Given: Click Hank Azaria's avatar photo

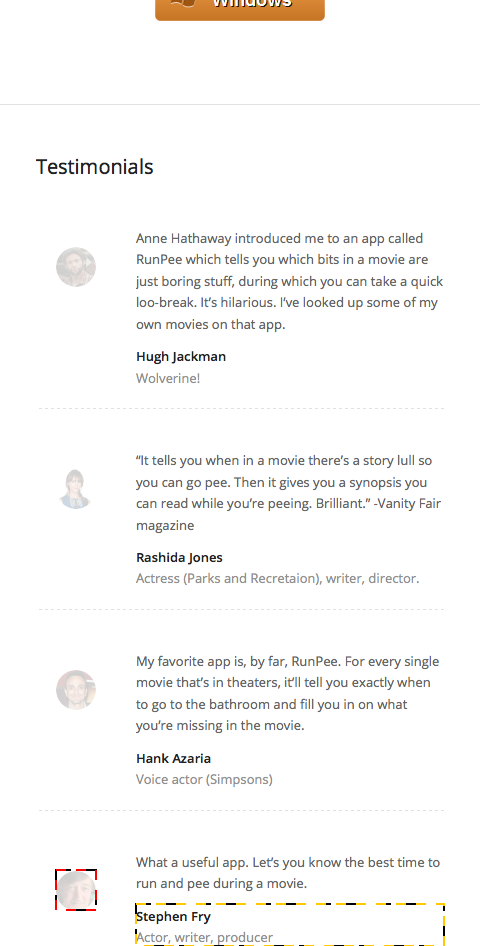Looking at the screenshot, I should pos(76,690).
